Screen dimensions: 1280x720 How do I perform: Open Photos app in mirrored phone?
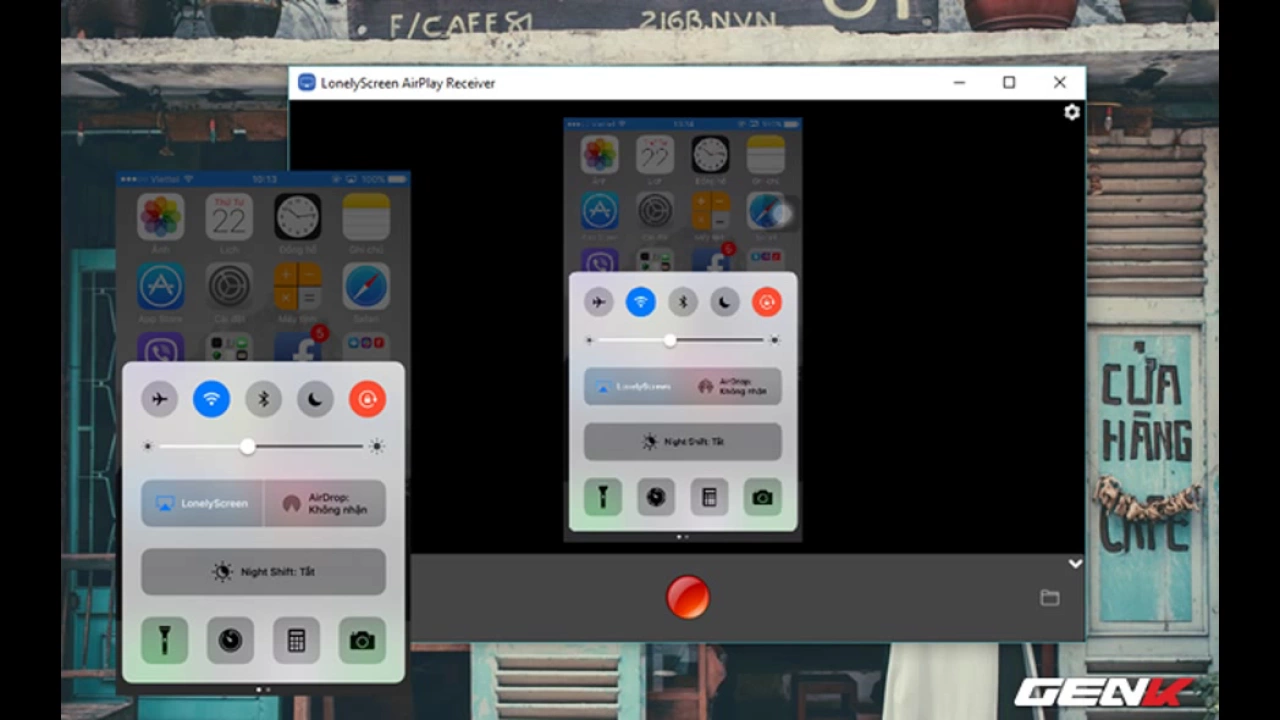pyautogui.click(x=599, y=155)
